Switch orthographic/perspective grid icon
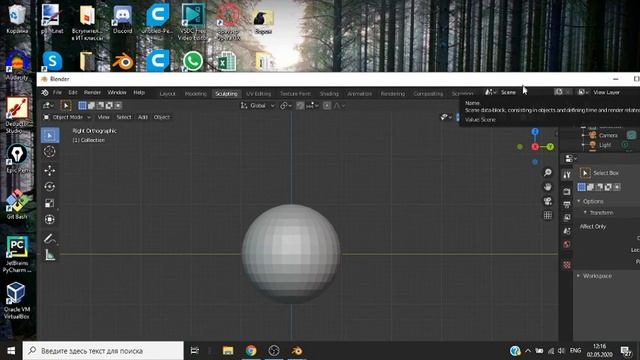Image resolution: width=640 pixels, height=360 pixels. (x=548, y=215)
